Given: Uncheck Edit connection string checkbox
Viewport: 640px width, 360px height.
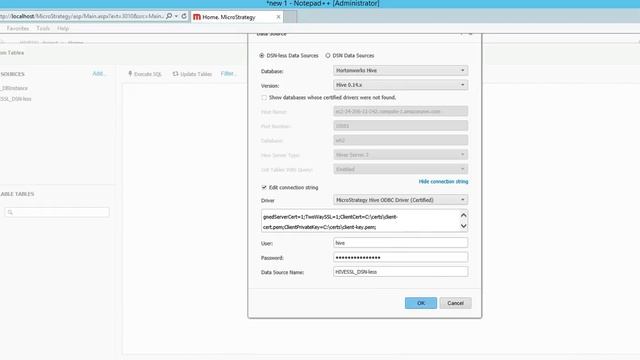Looking at the screenshot, I should click(x=264, y=187).
